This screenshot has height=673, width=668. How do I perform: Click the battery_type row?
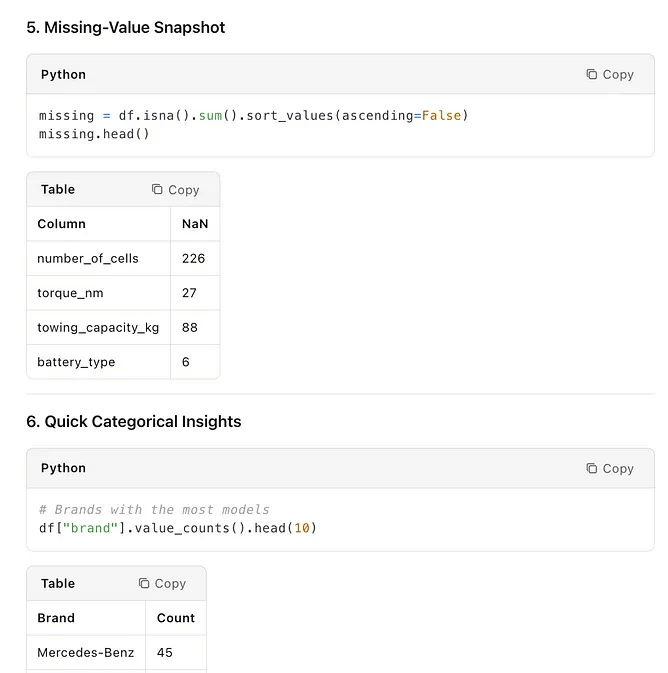[x=123, y=362]
